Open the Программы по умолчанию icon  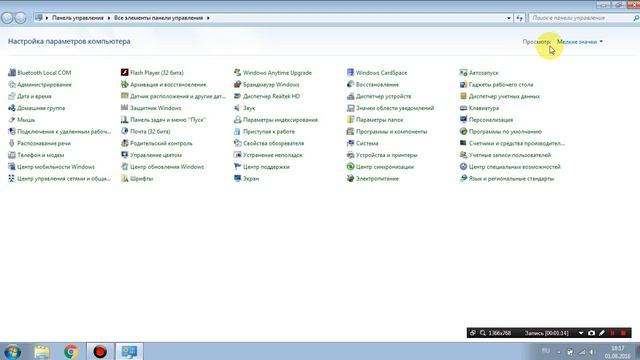(463, 131)
